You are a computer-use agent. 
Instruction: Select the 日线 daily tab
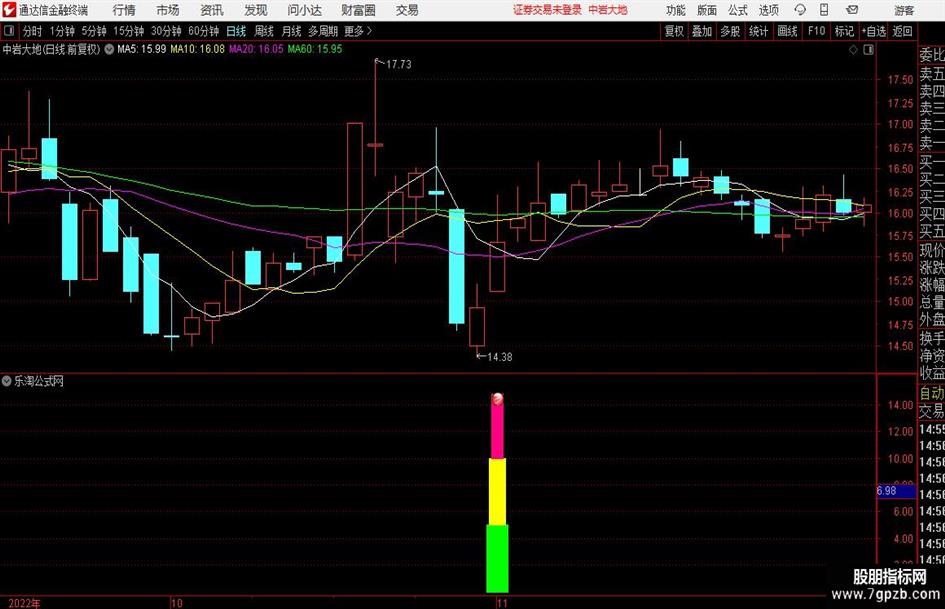tap(236, 31)
